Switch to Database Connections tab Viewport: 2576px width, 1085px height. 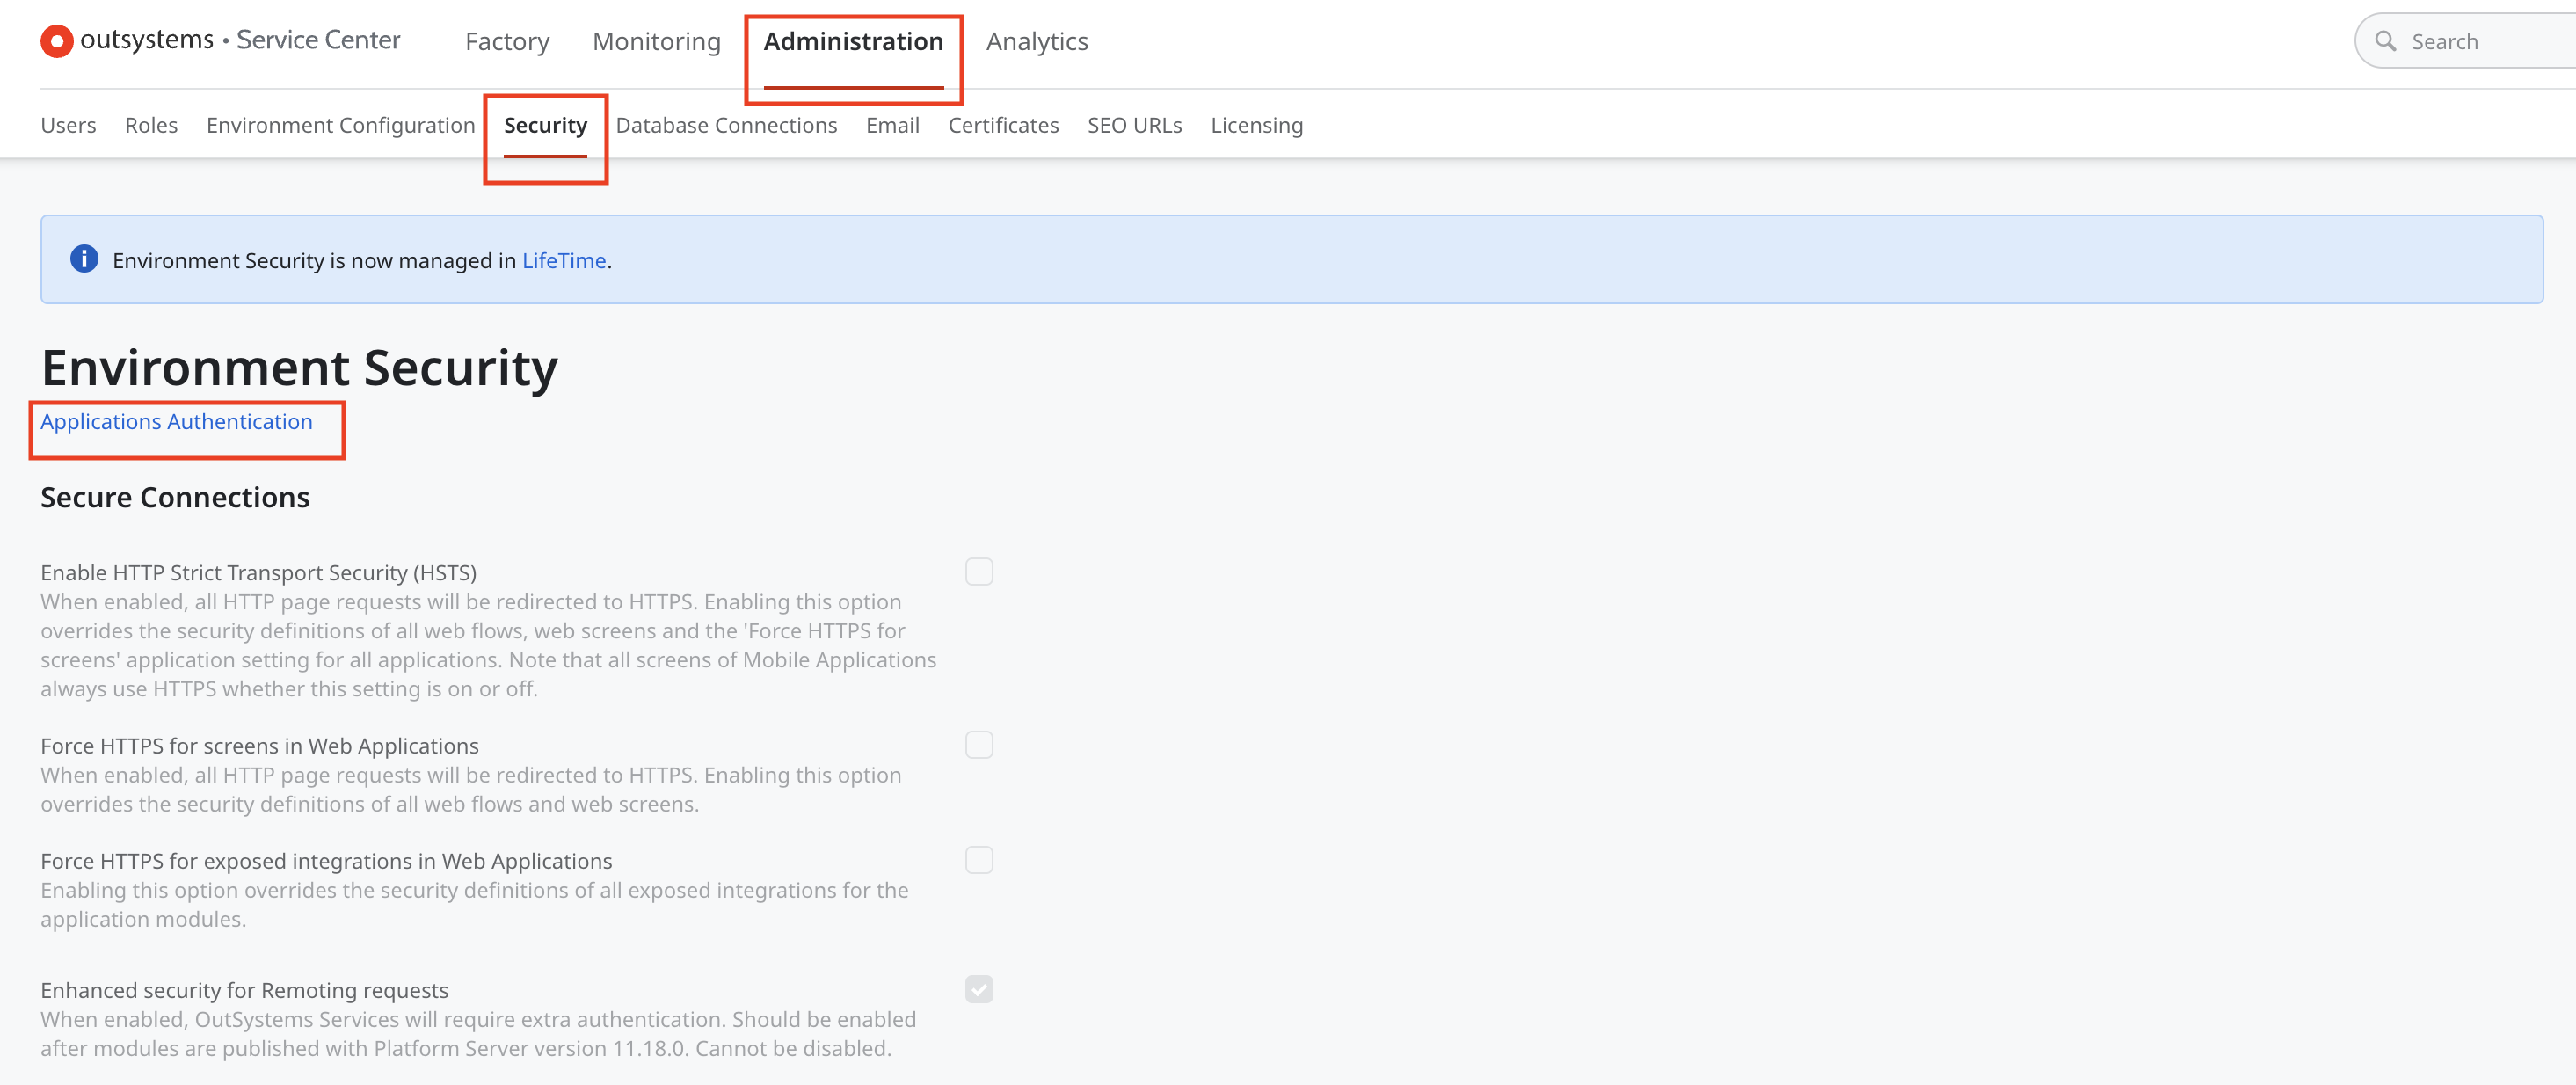726,125
